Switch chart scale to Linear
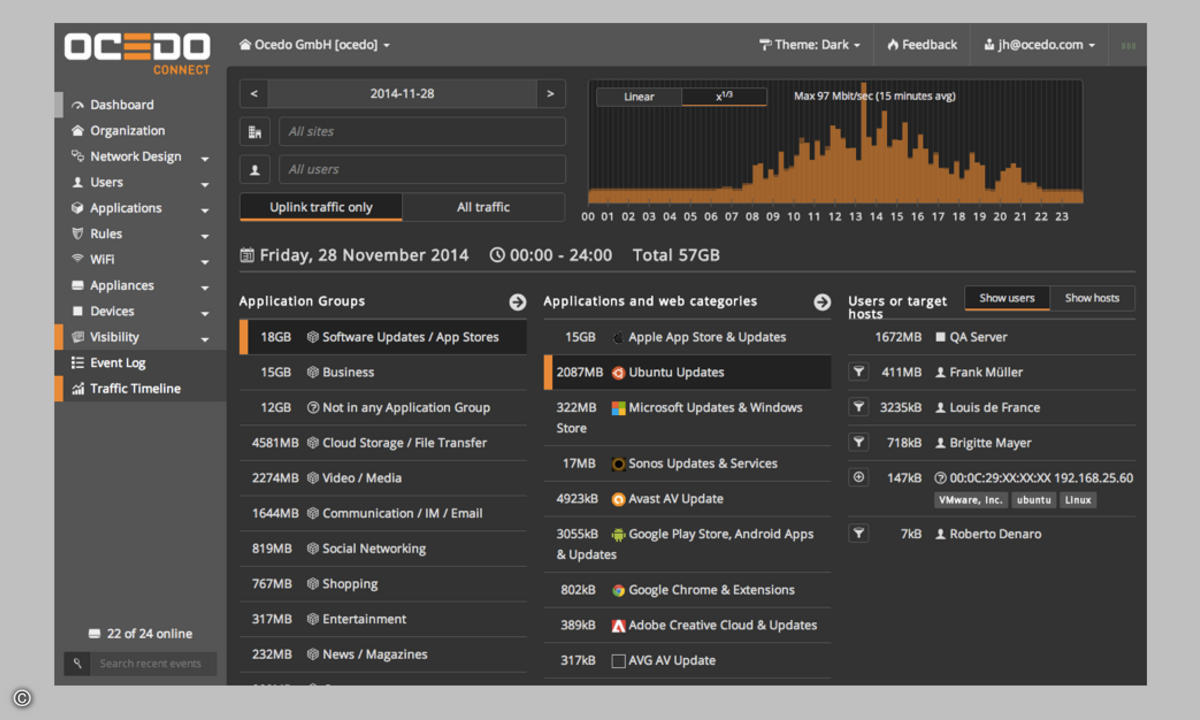This screenshot has width=1200, height=720. pyautogui.click(x=639, y=97)
